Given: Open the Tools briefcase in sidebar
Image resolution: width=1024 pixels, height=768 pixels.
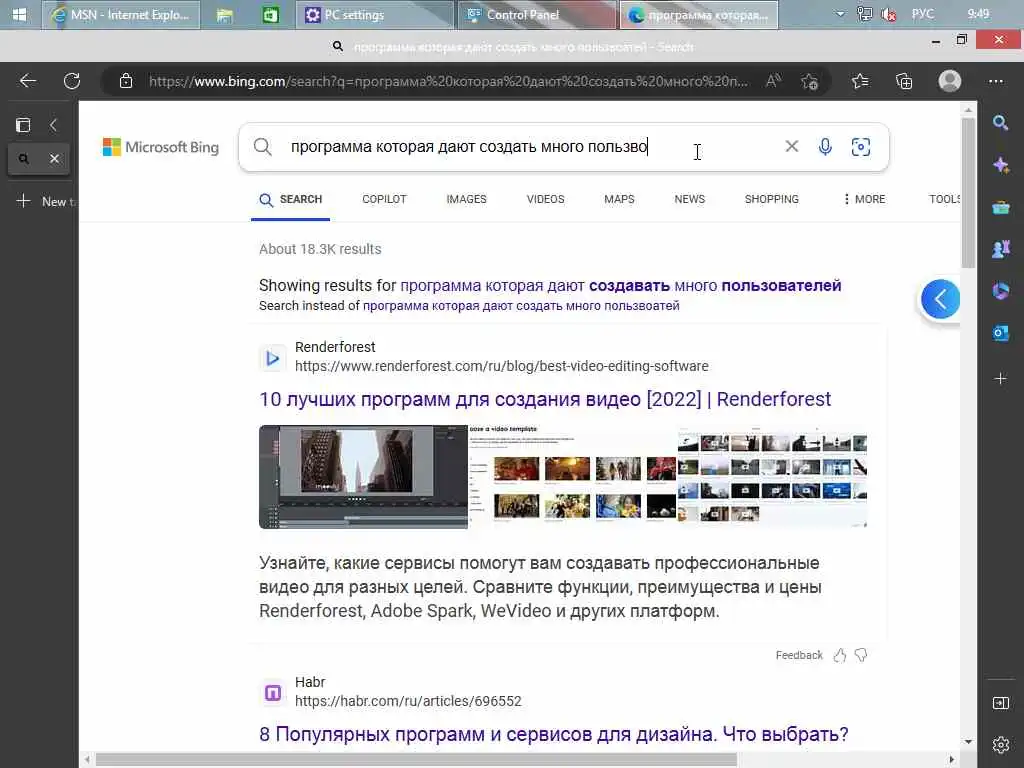Looking at the screenshot, I should (x=1000, y=207).
